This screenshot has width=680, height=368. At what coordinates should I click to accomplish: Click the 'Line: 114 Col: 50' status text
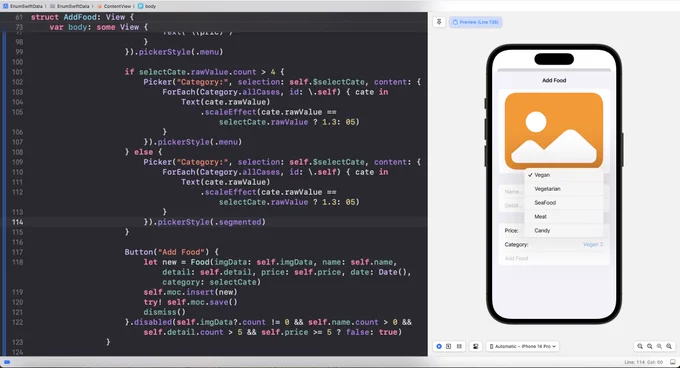pyautogui.click(x=643, y=362)
